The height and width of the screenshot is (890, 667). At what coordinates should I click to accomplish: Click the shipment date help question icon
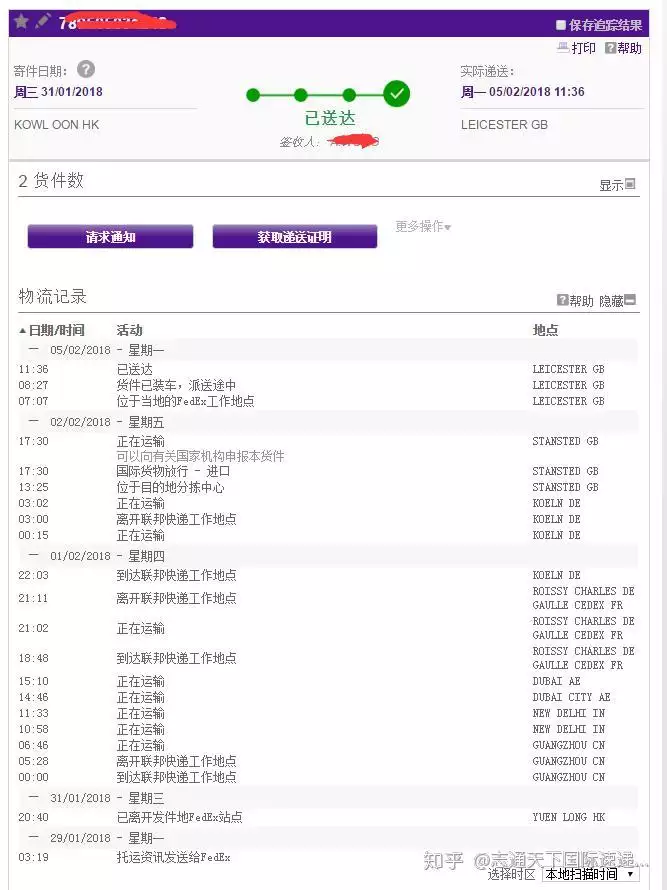click(86, 69)
